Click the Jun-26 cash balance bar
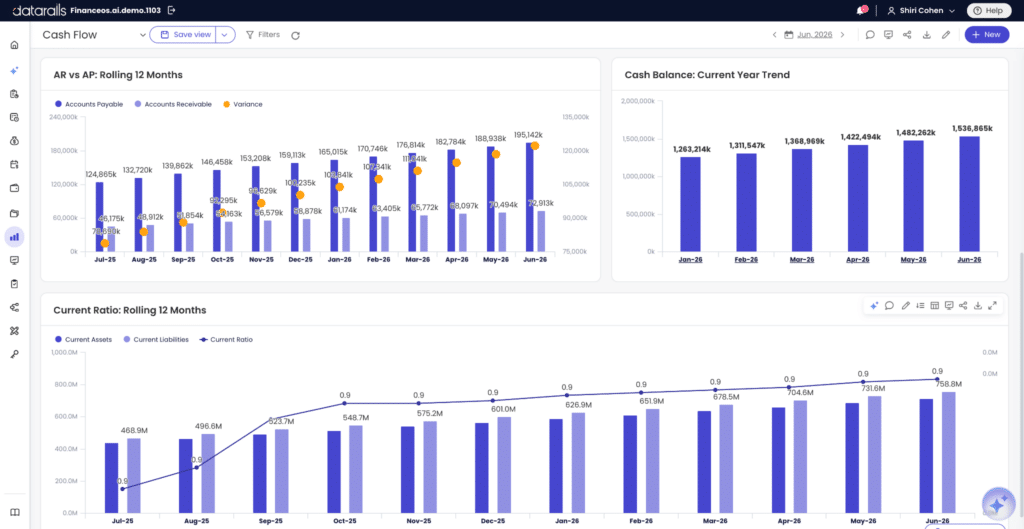Viewport: 1024px width, 529px height. [x=969, y=194]
